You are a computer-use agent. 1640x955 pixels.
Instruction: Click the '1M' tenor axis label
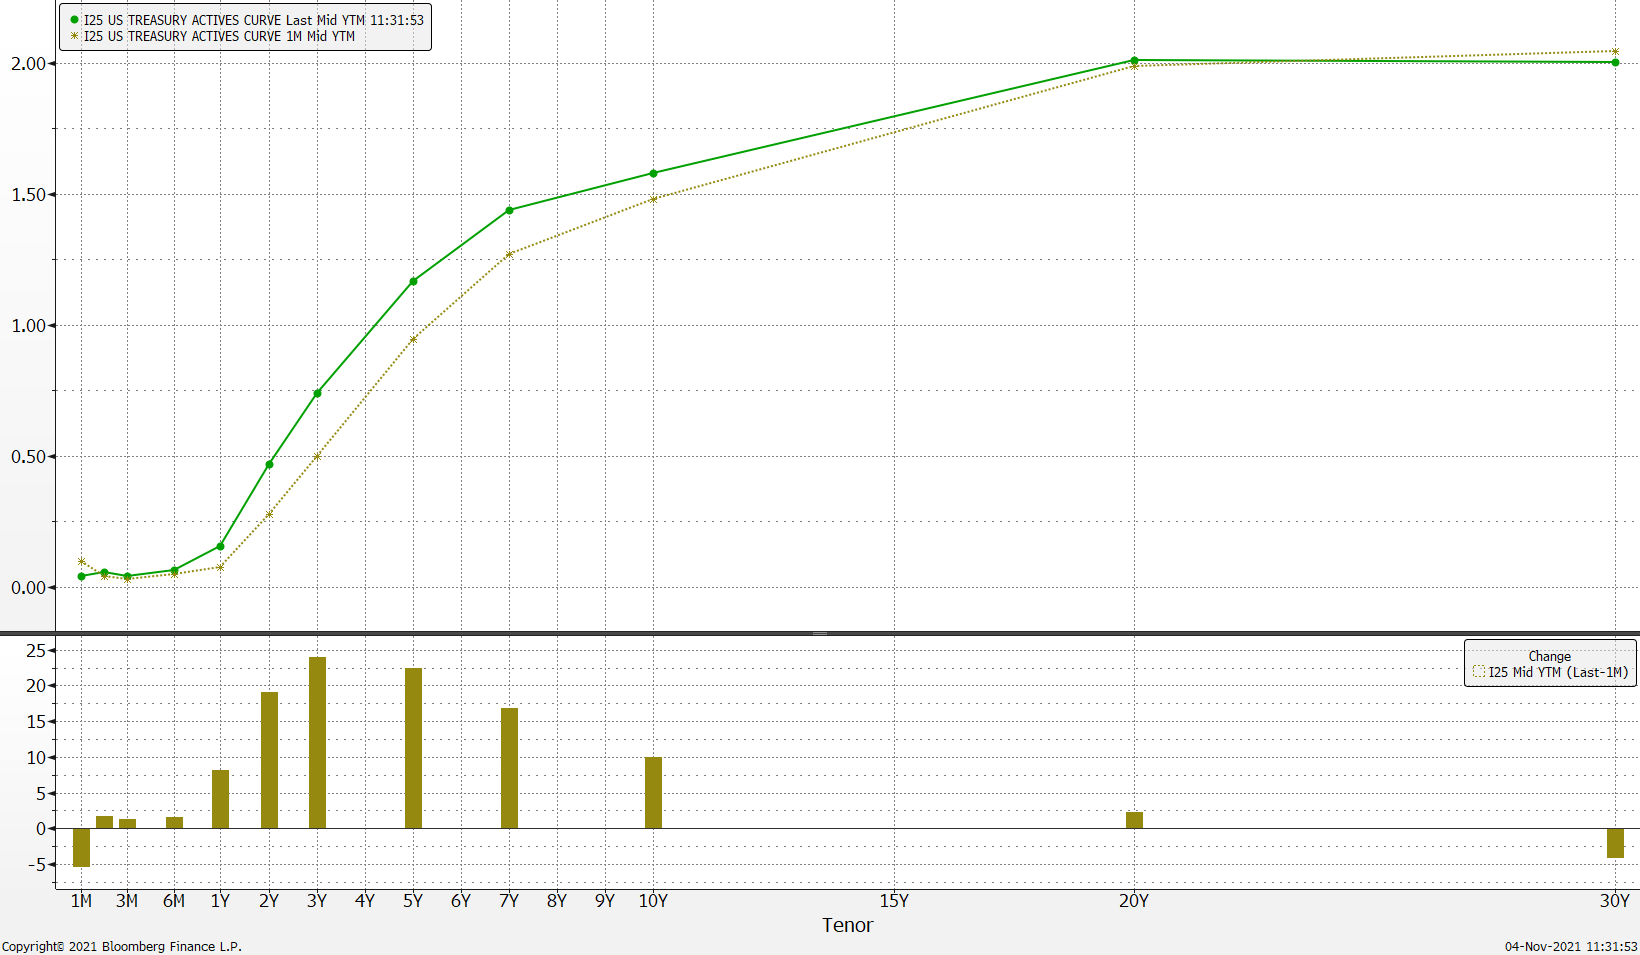[x=81, y=901]
